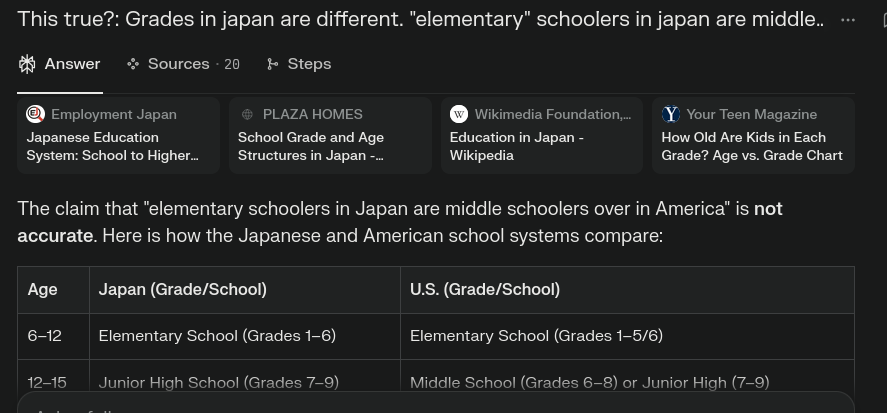Click the Steps tab icon
Viewport: 887px width, 413px height.
[273, 64]
